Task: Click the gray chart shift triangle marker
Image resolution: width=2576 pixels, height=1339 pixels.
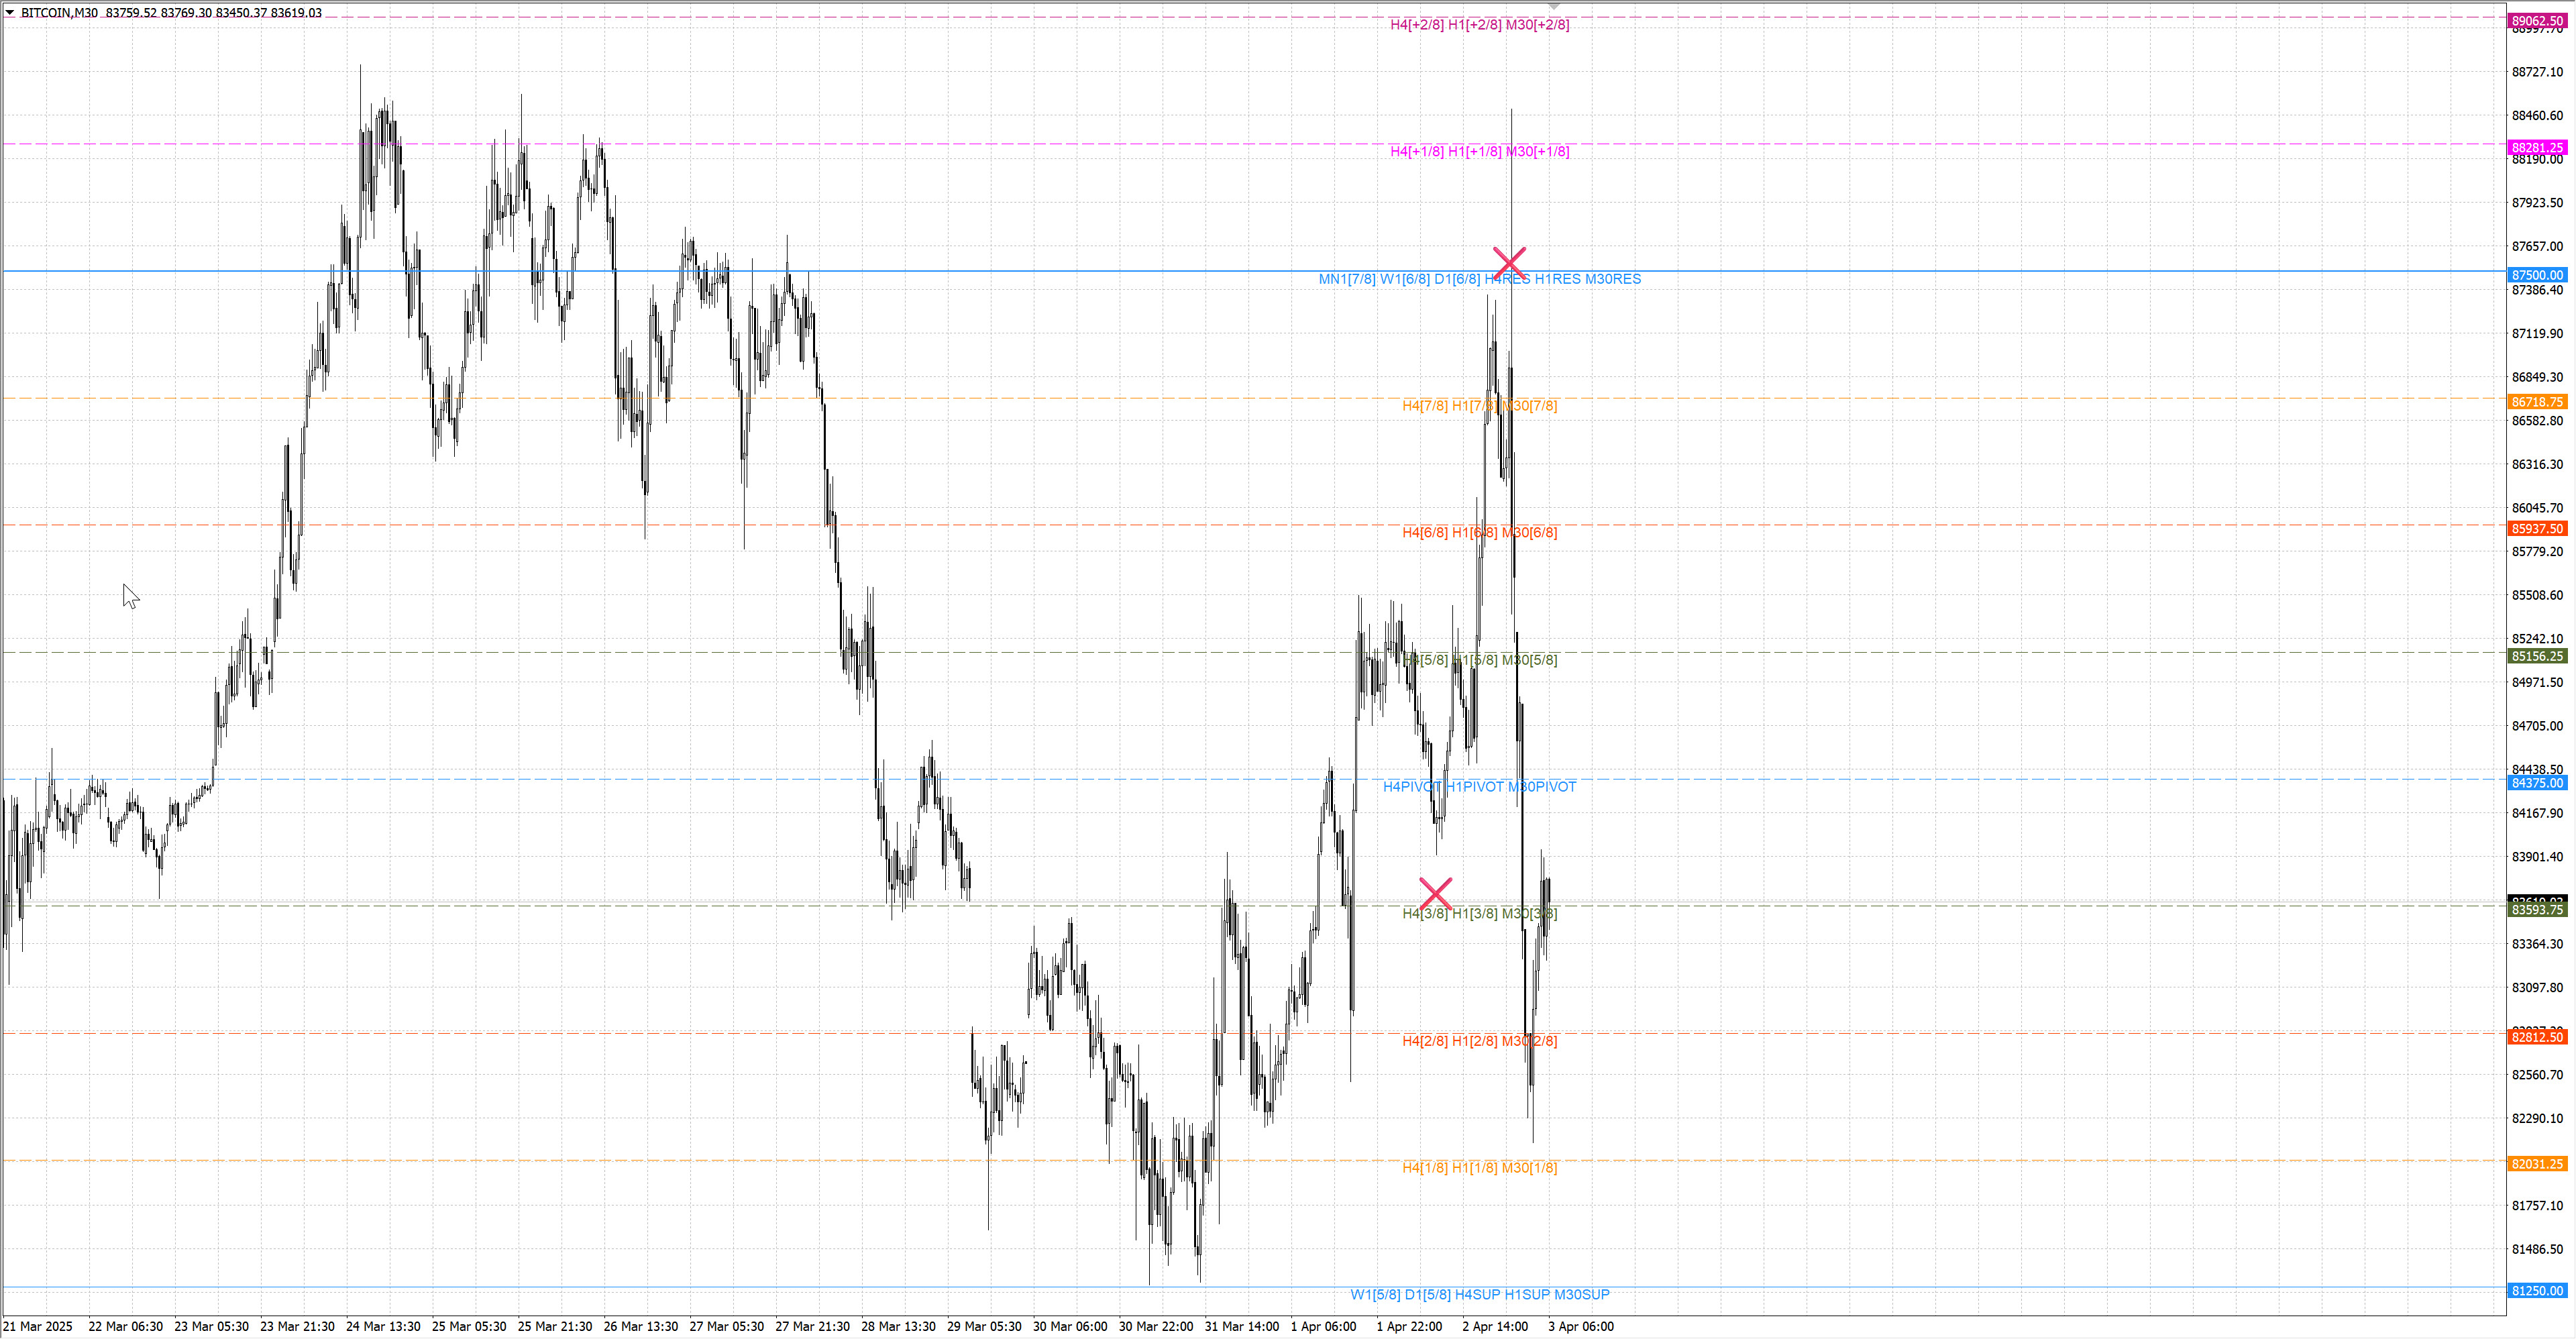Action: (x=1554, y=6)
